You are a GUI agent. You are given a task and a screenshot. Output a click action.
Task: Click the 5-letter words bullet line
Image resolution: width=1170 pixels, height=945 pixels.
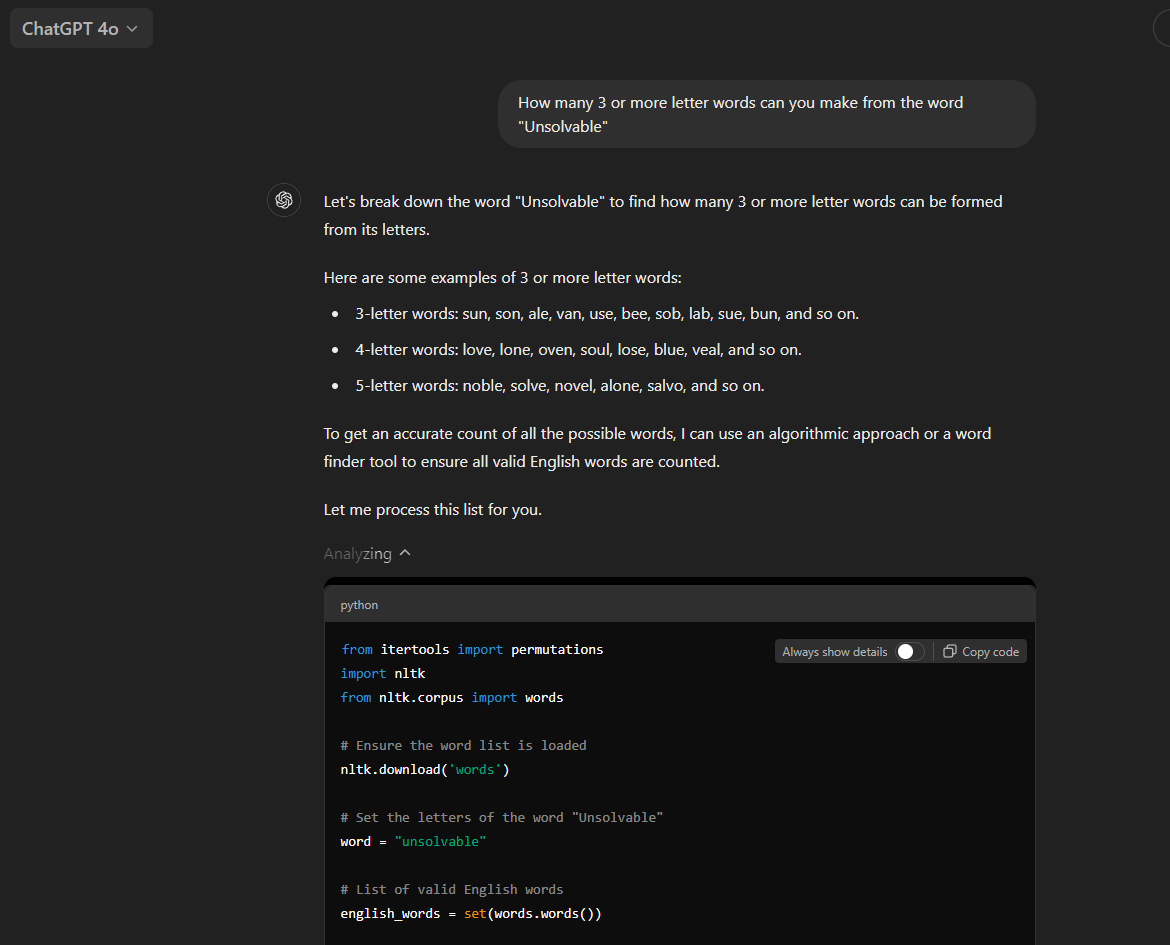coord(560,386)
